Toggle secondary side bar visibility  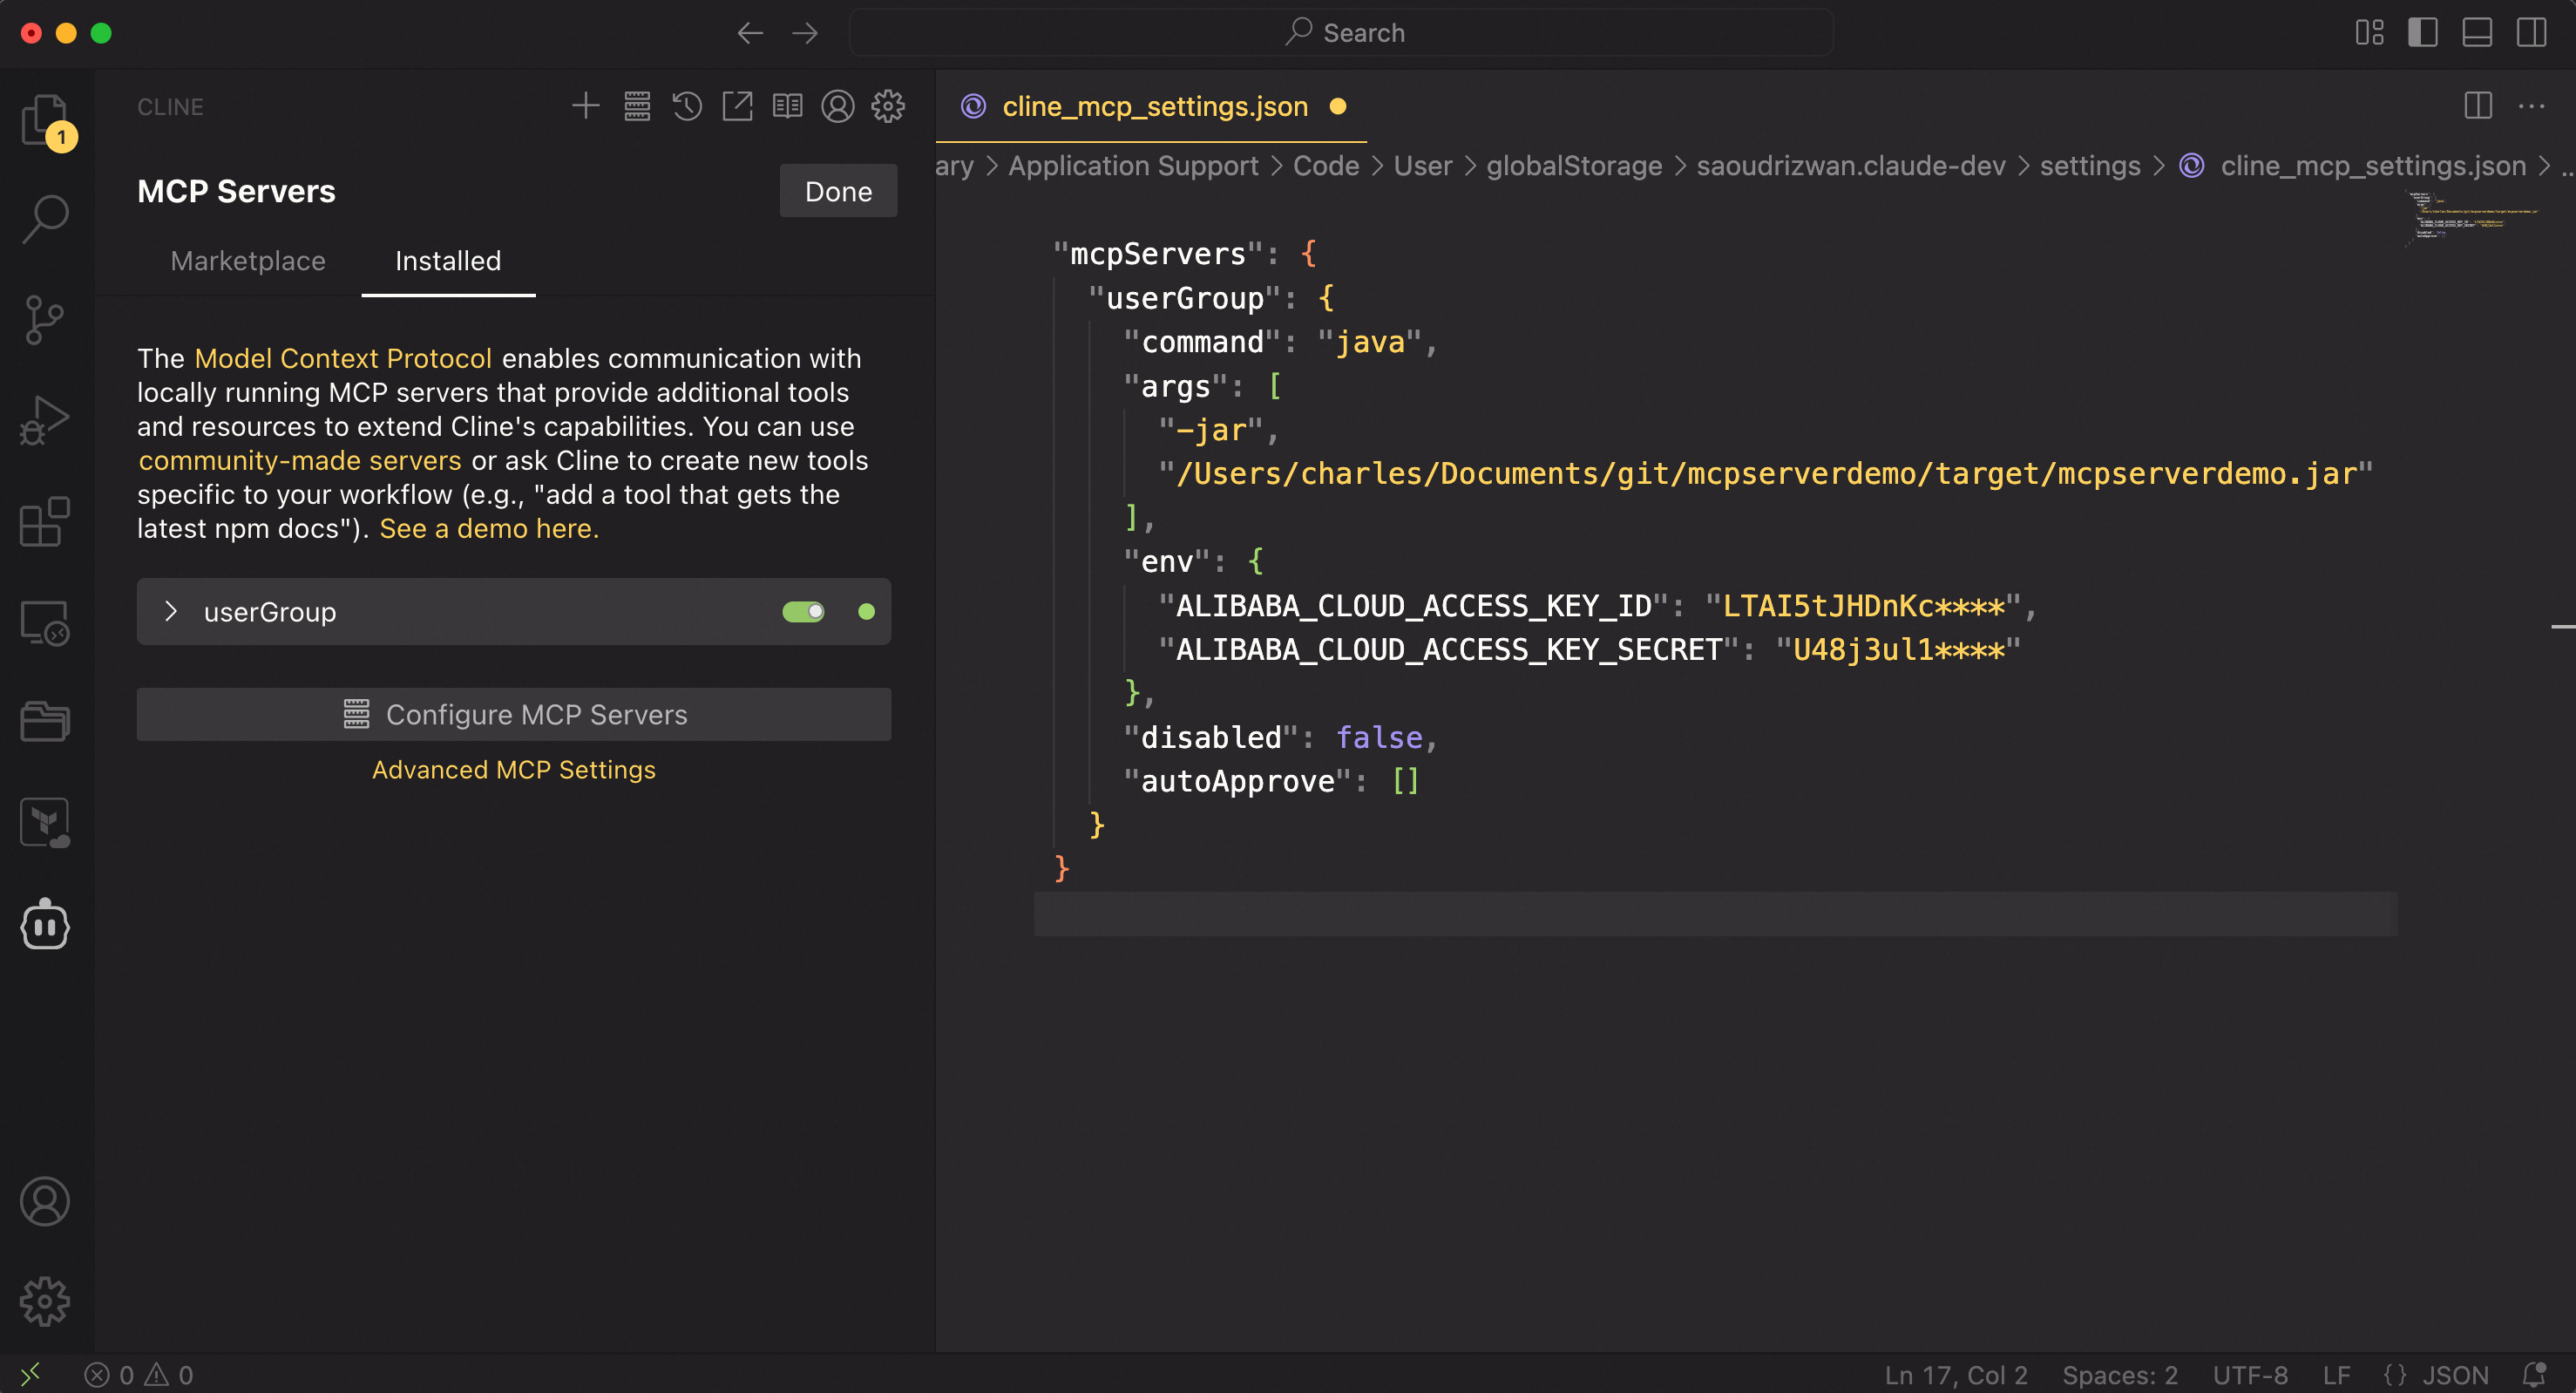2532,33
